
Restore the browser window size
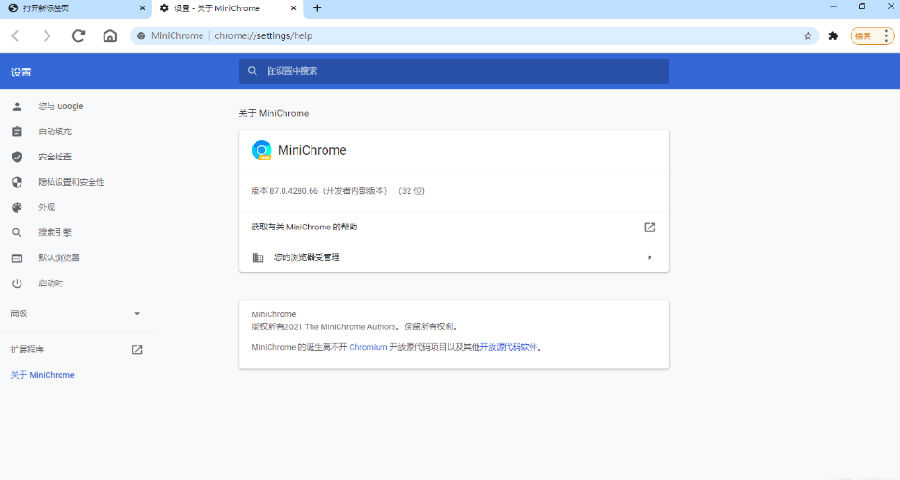(862, 6)
